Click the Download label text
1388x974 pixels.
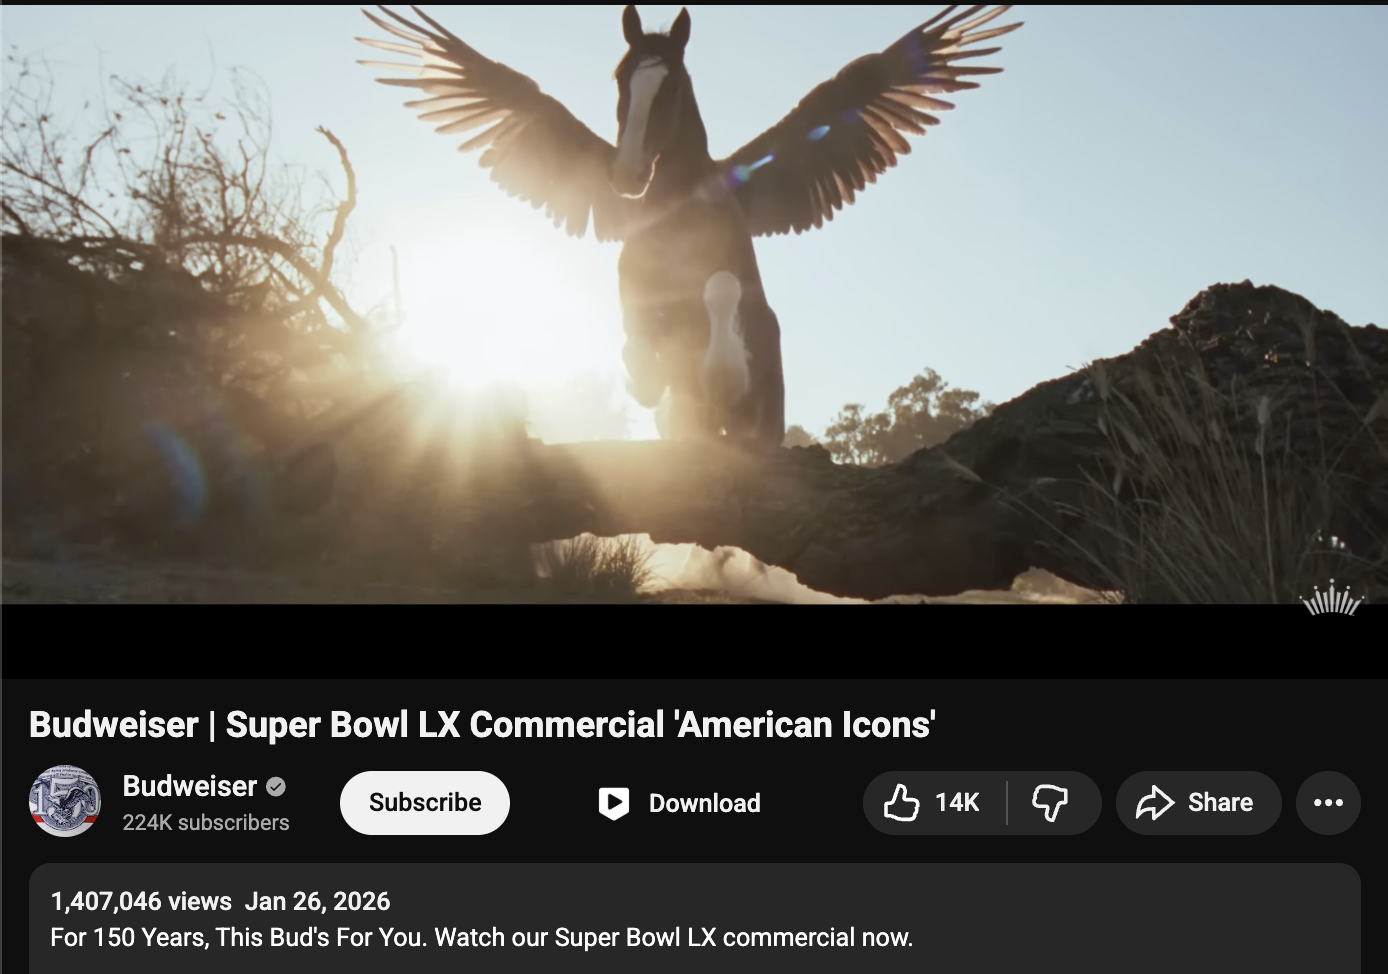point(705,803)
